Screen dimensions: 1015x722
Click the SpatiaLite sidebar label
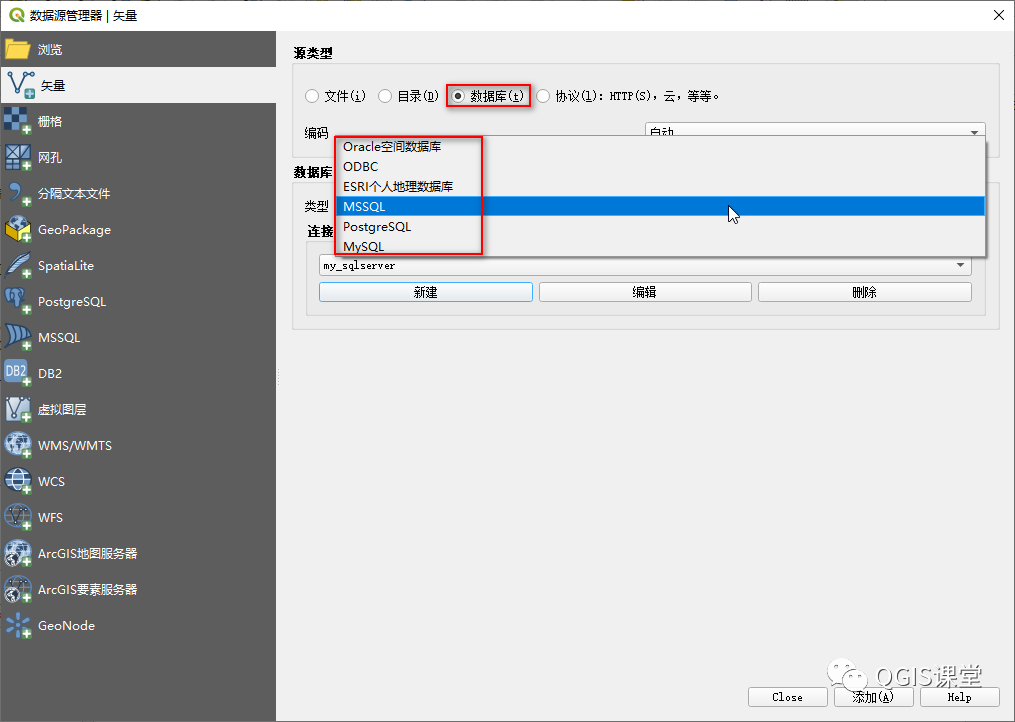(x=66, y=265)
